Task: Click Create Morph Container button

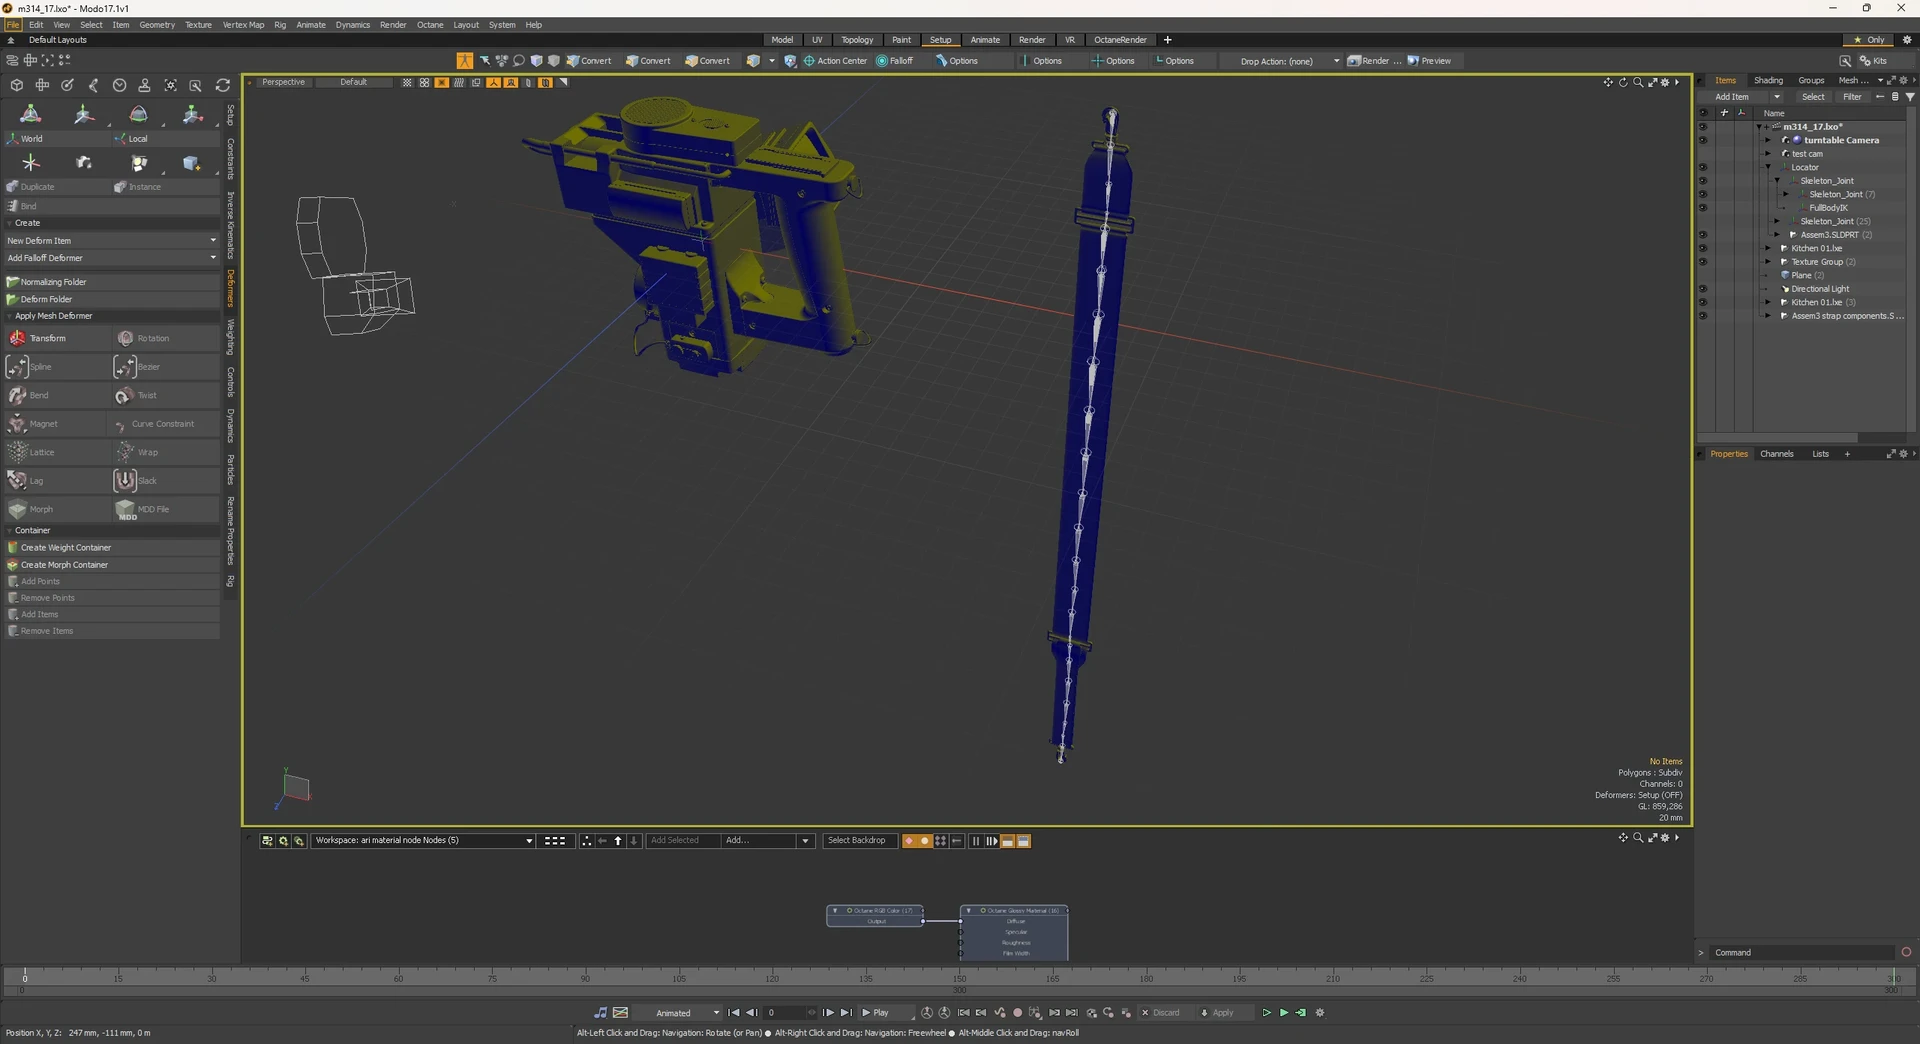Action: pos(112,565)
